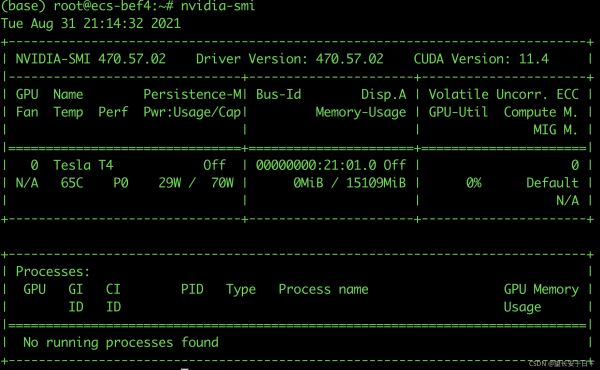Select the timestamp Tue Aug 31 line

[x=91, y=24]
